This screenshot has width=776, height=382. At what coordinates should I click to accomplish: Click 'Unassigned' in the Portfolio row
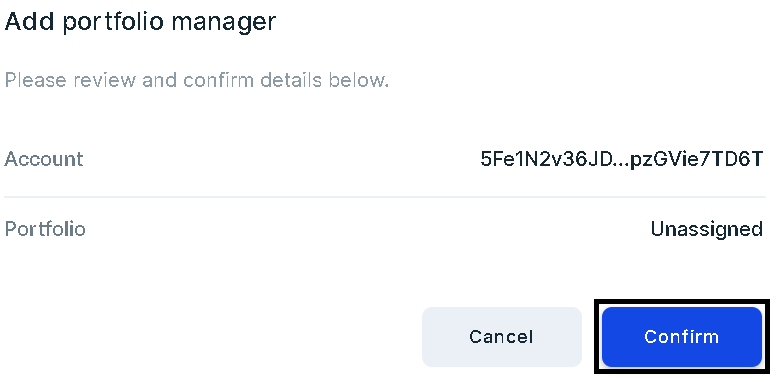707,229
